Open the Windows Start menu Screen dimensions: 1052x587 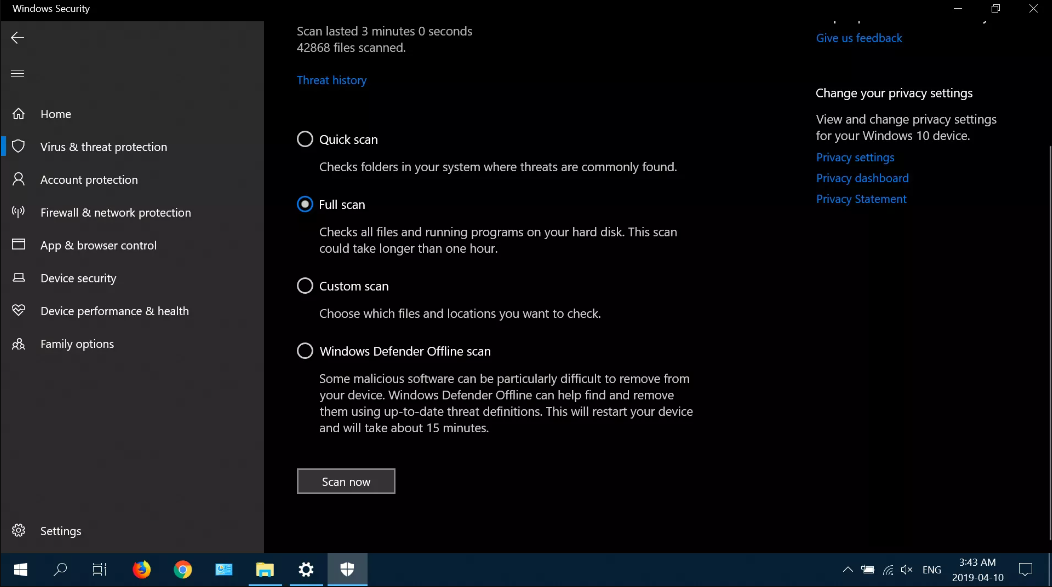[x=20, y=570]
